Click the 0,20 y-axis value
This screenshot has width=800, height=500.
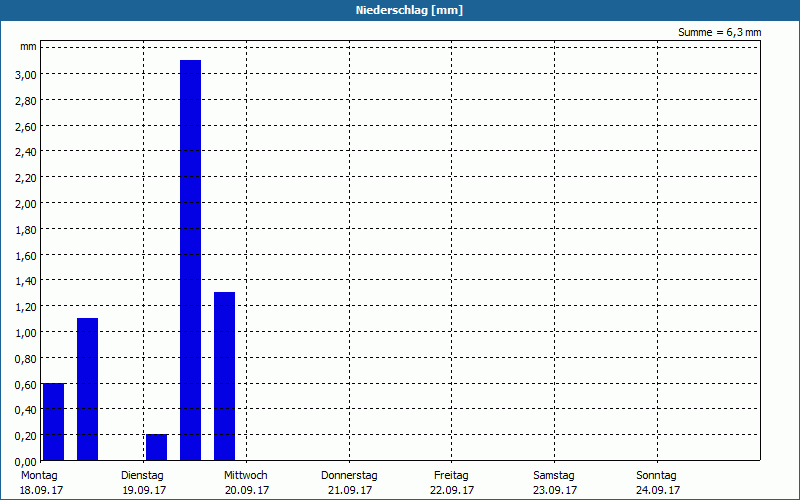point(26,436)
